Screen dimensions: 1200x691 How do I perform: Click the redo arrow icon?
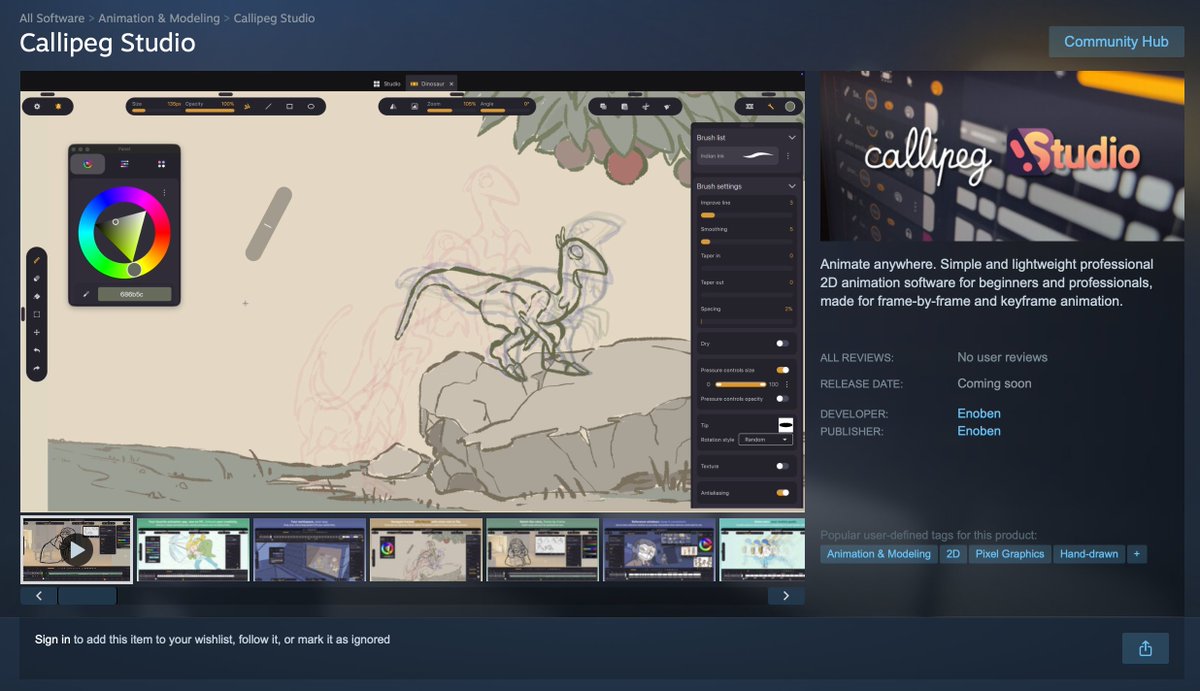37,368
